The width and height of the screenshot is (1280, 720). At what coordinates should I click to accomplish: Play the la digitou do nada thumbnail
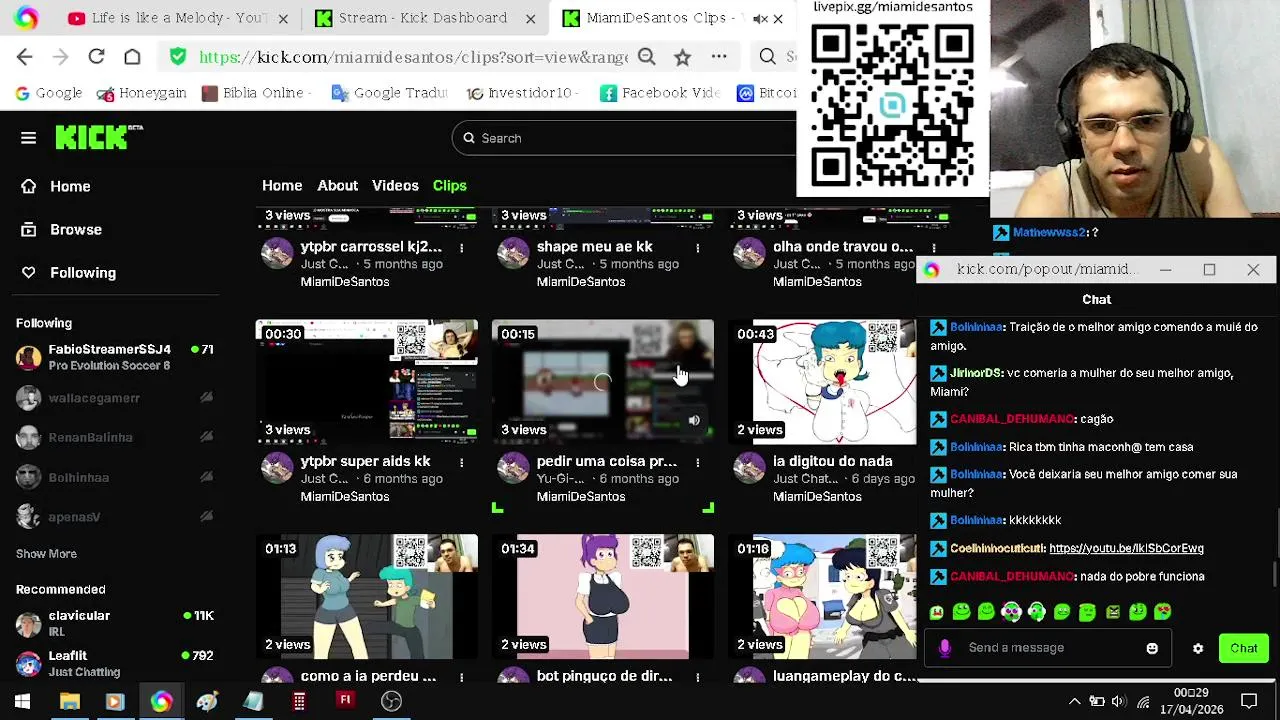point(823,381)
